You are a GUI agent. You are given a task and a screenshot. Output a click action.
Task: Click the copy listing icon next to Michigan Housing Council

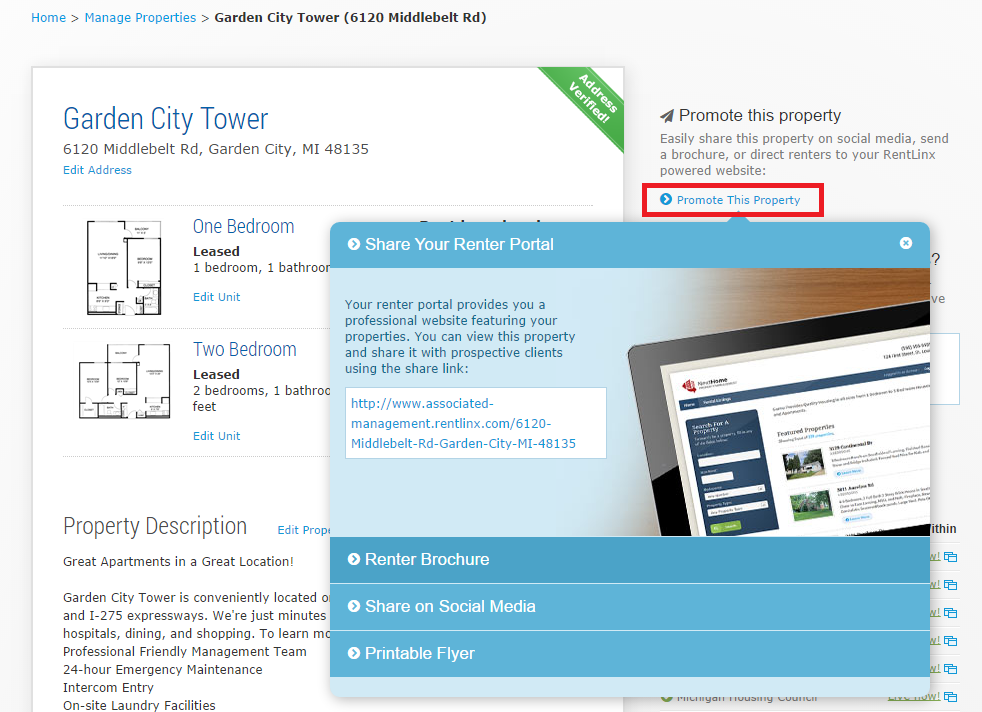(950, 697)
